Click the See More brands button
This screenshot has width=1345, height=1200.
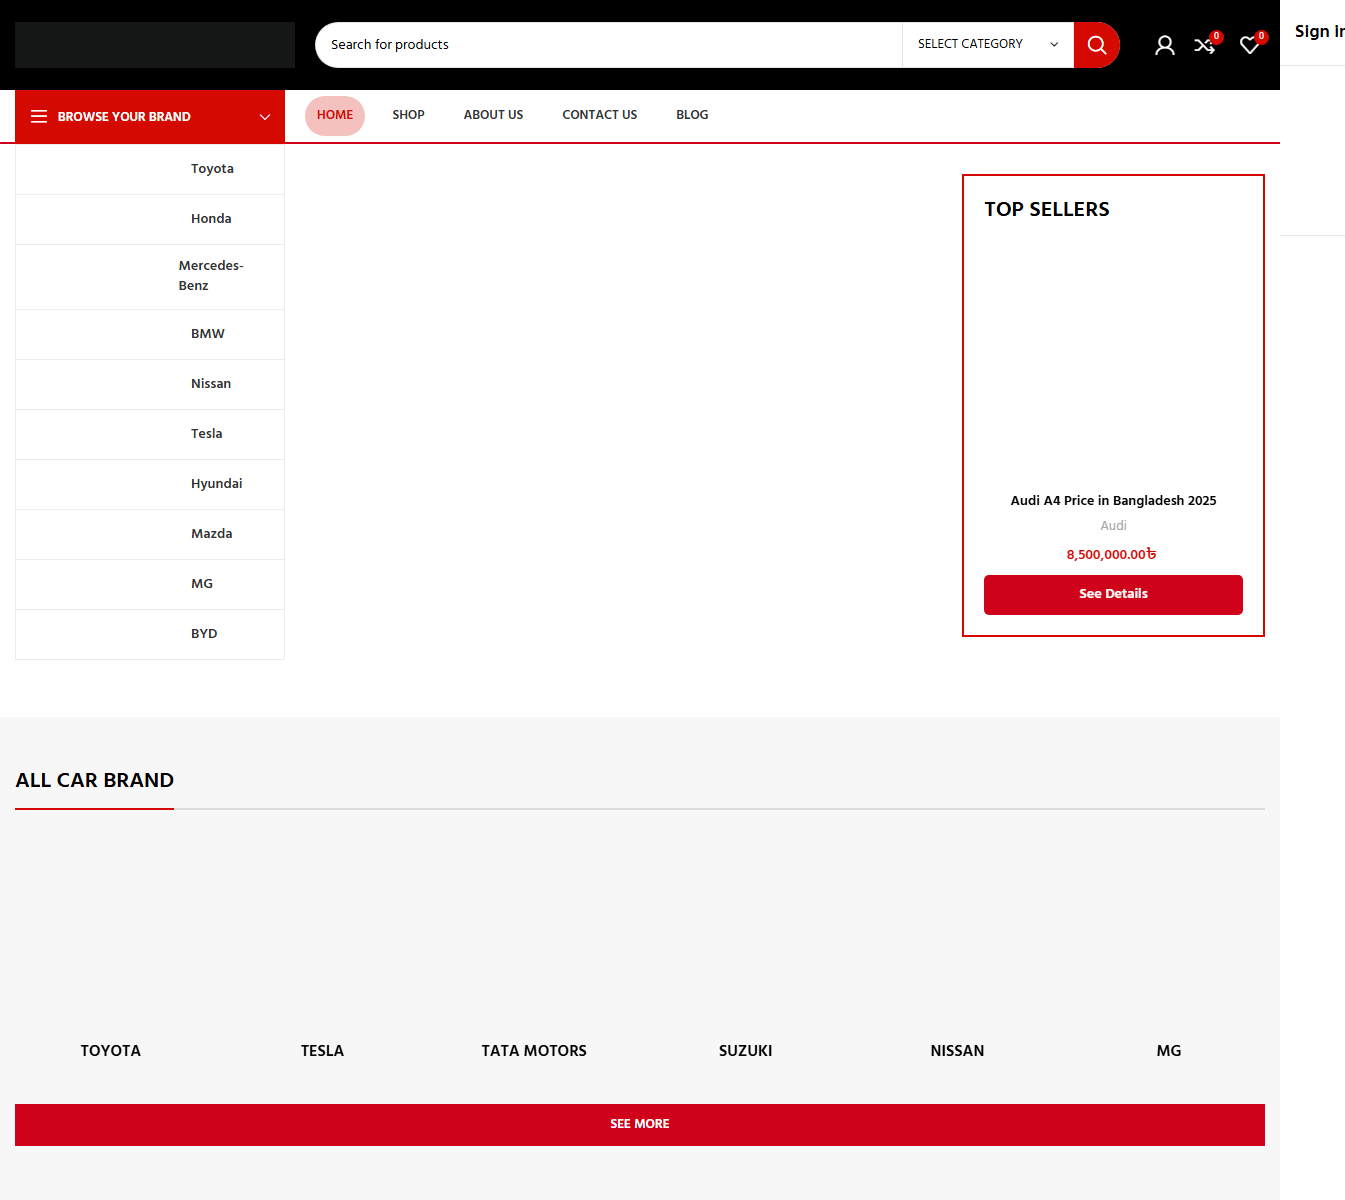pos(639,1124)
